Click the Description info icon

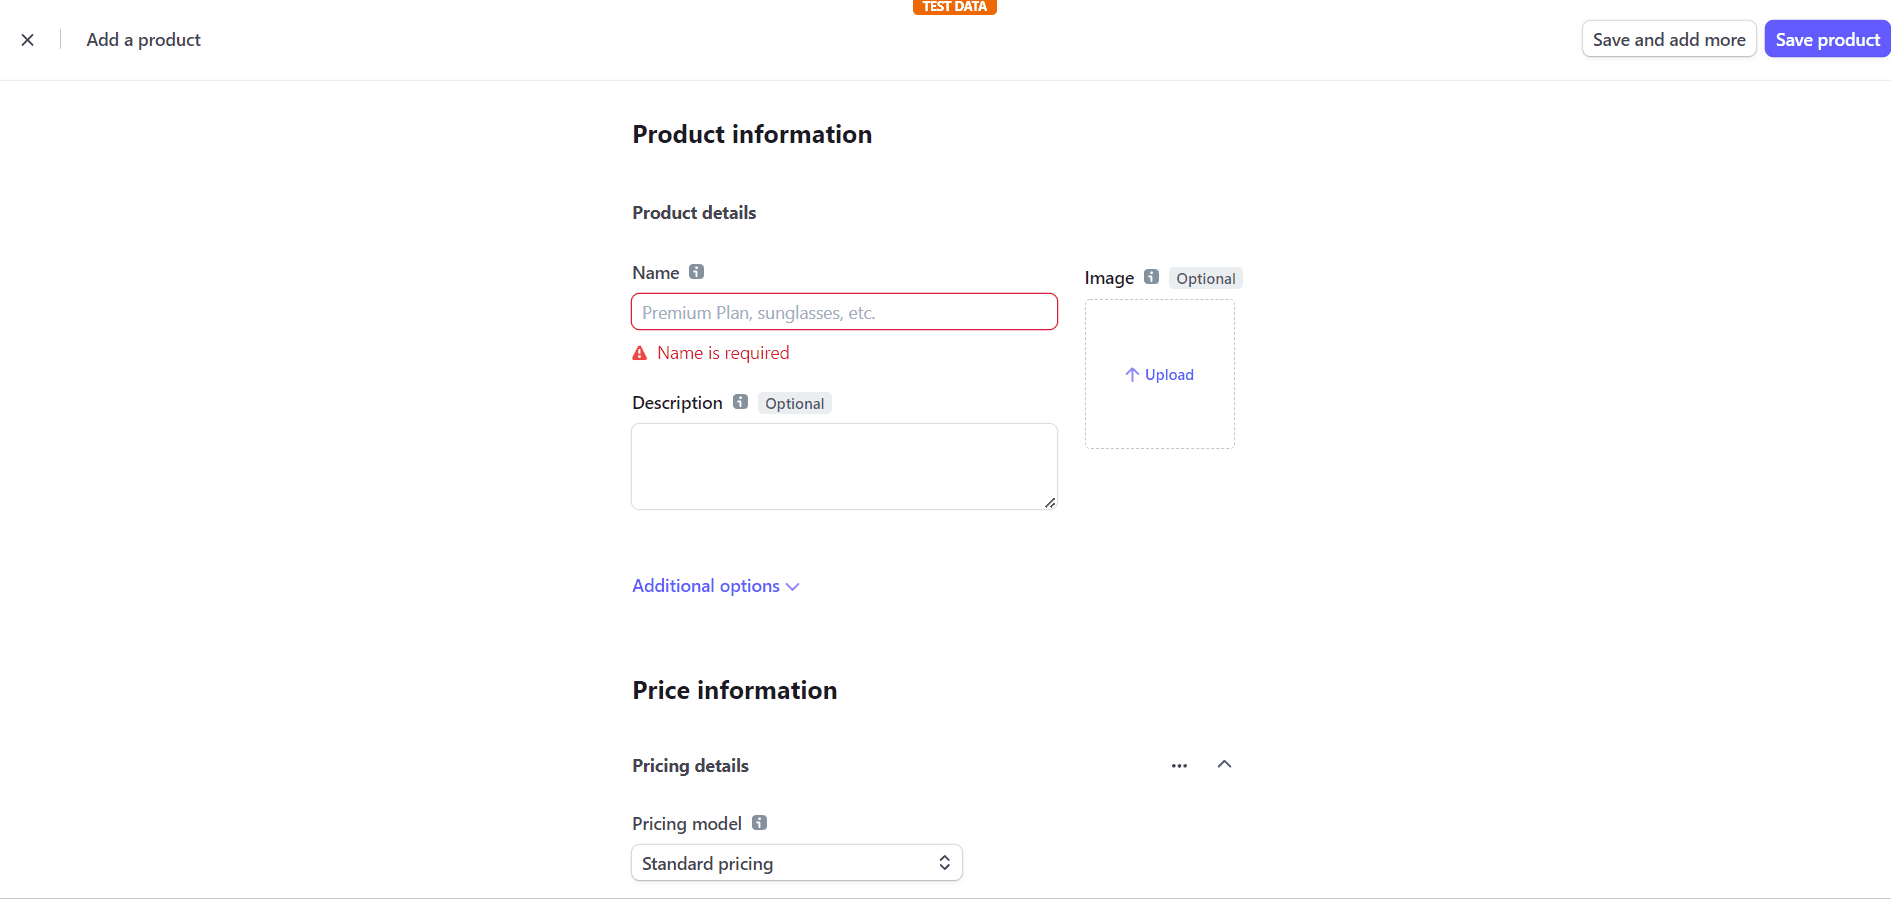[x=740, y=402]
